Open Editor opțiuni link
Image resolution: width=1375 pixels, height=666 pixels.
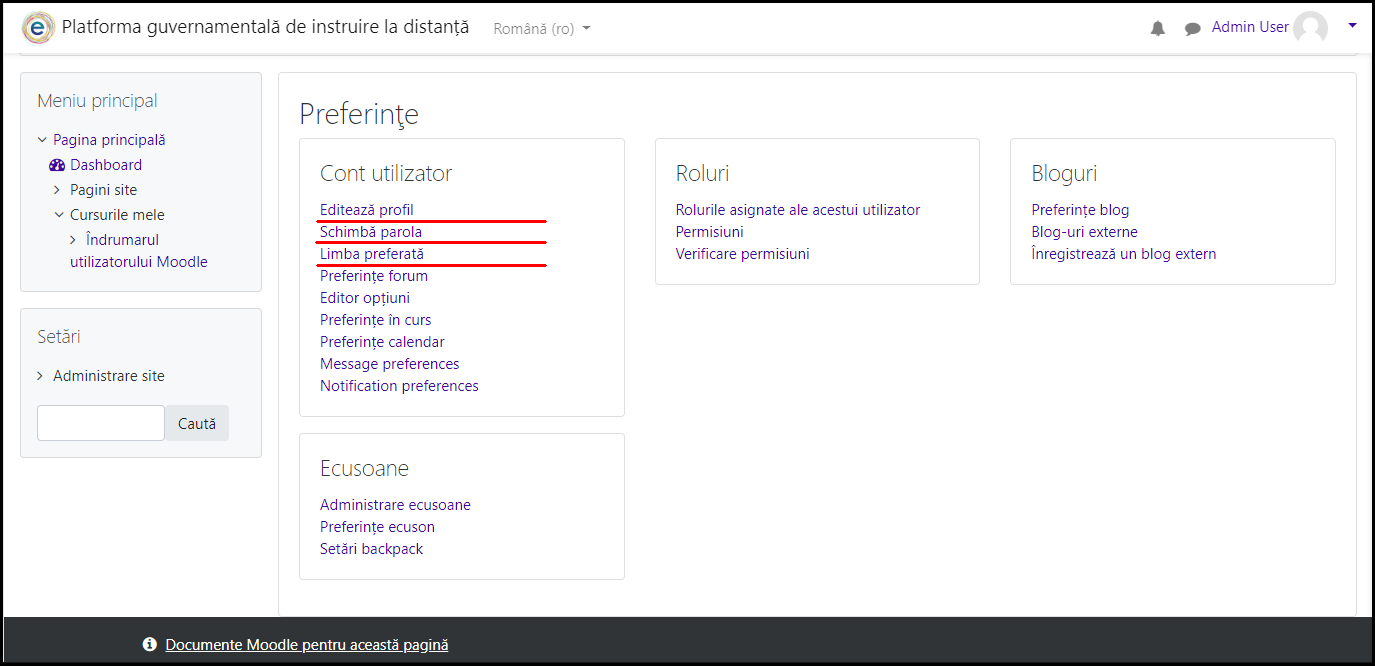(x=365, y=298)
